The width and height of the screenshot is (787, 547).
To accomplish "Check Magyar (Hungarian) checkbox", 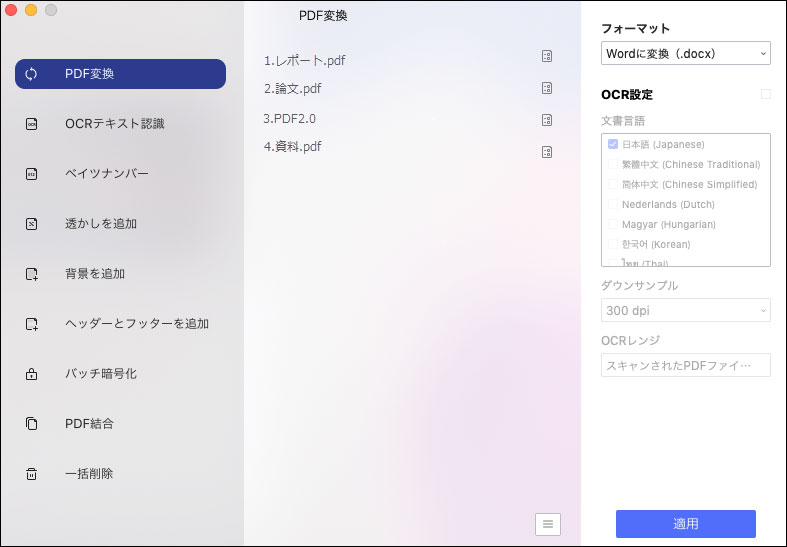I will pos(612,224).
